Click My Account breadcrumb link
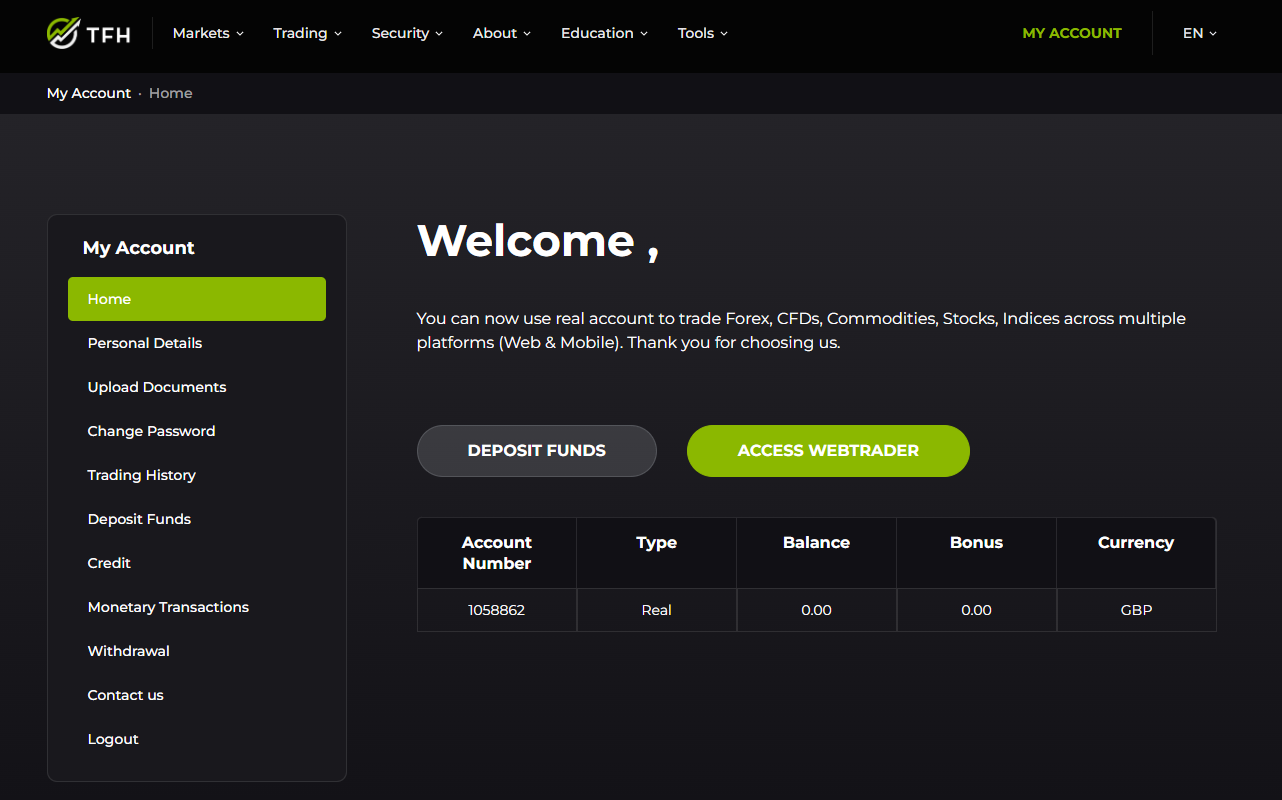The width and height of the screenshot is (1282, 800). click(89, 93)
